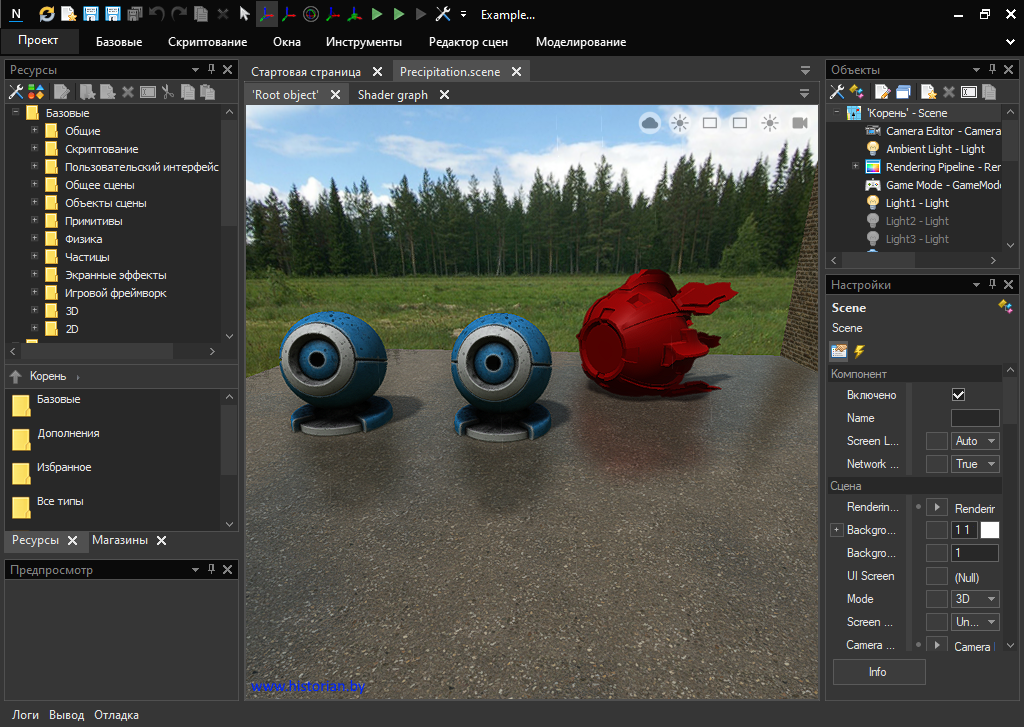This screenshot has width=1024, height=727.
Task: Open the Скриптование ribbon tab
Action: (x=207, y=42)
